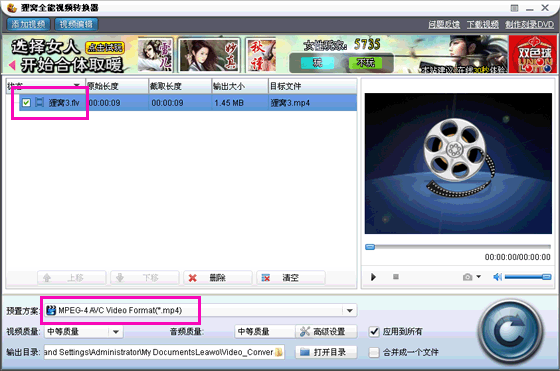Stop the preview playback
The height and width of the screenshot is (371, 560).
click(396, 277)
